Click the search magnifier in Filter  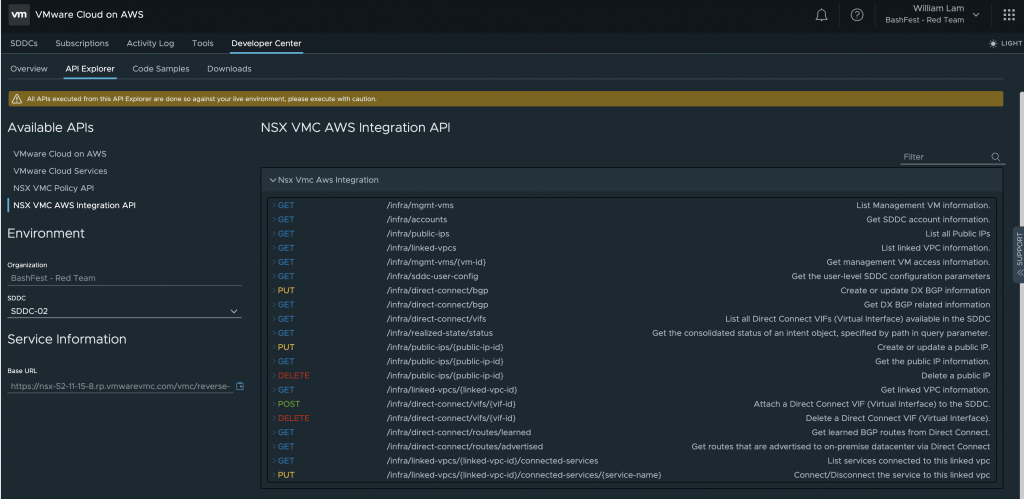[x=995, y=157]
